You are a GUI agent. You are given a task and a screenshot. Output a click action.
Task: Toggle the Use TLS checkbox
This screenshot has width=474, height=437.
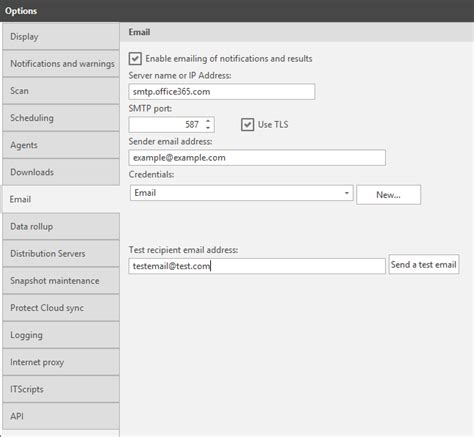click(247, 125)
